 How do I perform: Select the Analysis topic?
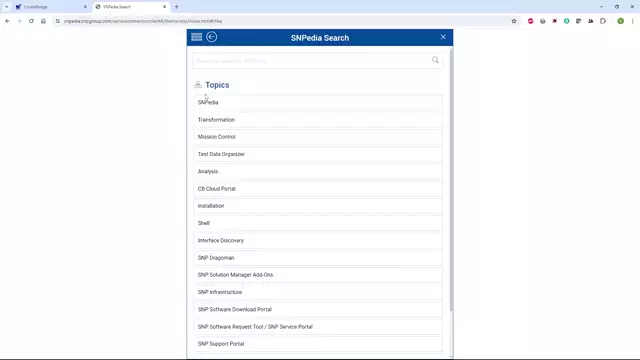tap(318, 171)
